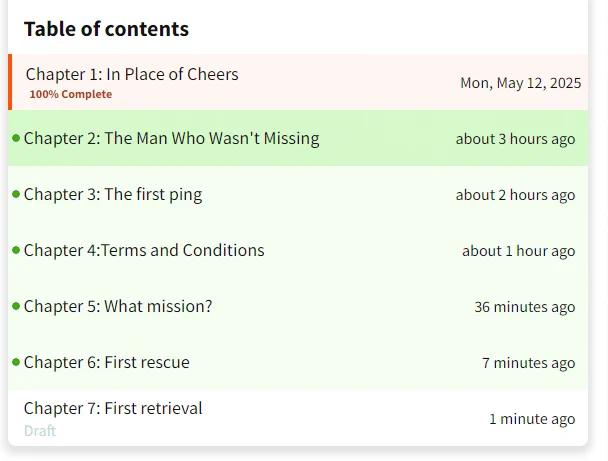Open Chapter 3: The first ping
The image size is (608, 461).
298,194
